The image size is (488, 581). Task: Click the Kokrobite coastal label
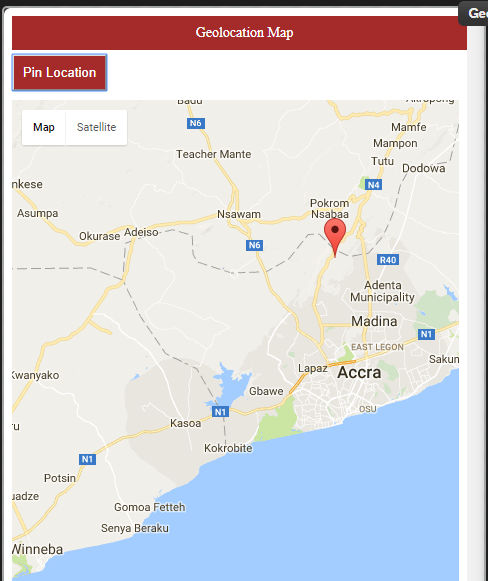228,448
